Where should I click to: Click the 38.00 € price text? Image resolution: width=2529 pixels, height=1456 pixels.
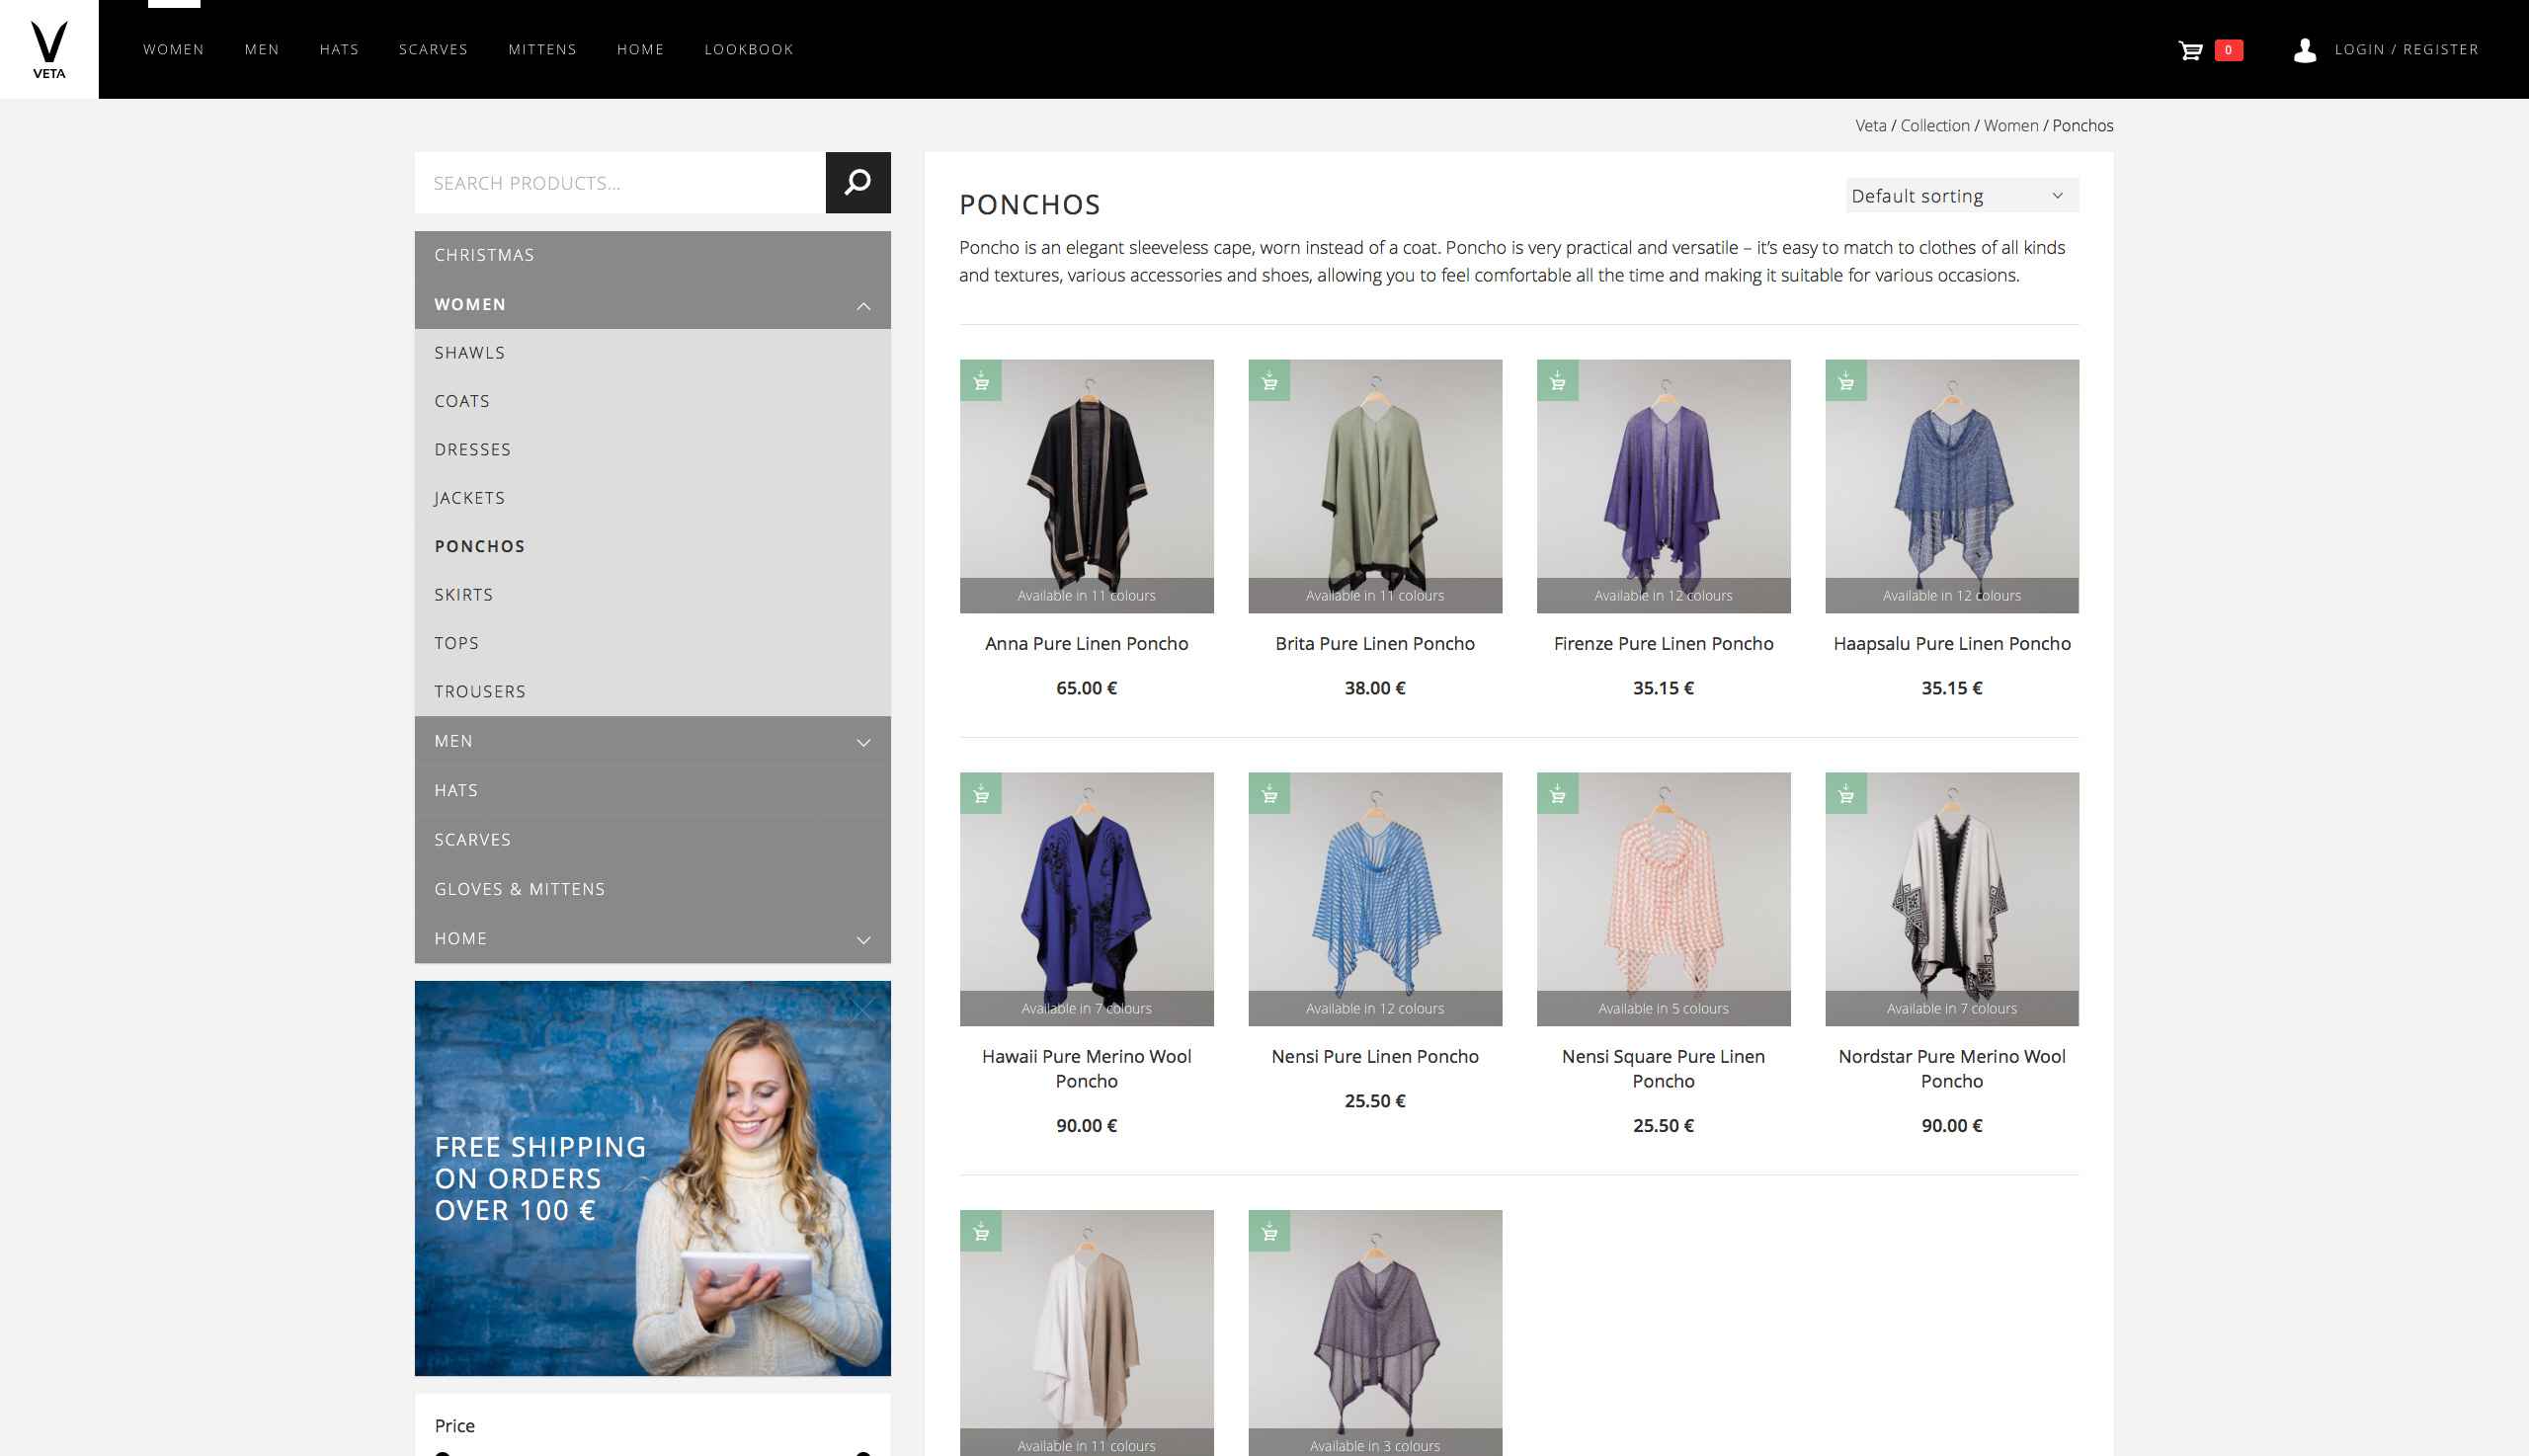[1375, 688]
